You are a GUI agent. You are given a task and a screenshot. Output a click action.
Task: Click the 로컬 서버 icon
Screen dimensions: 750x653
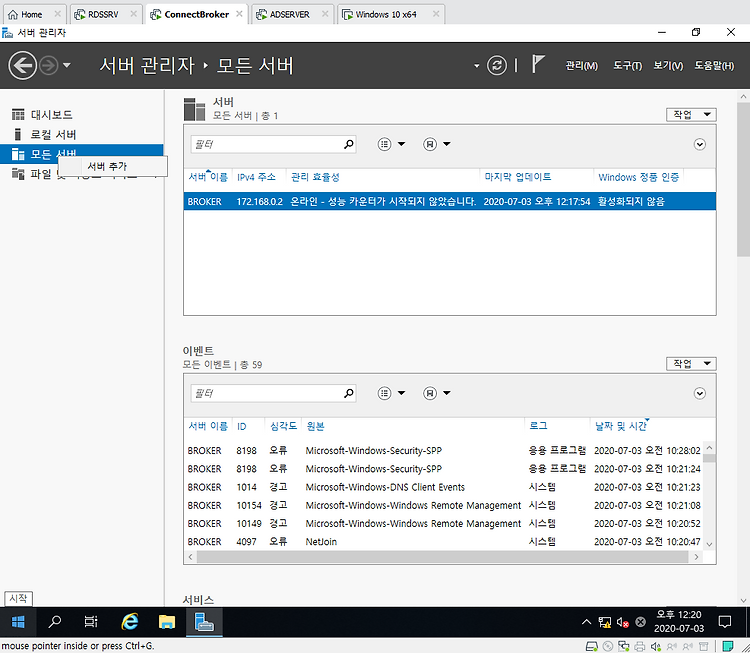click(x=18, y=134)
